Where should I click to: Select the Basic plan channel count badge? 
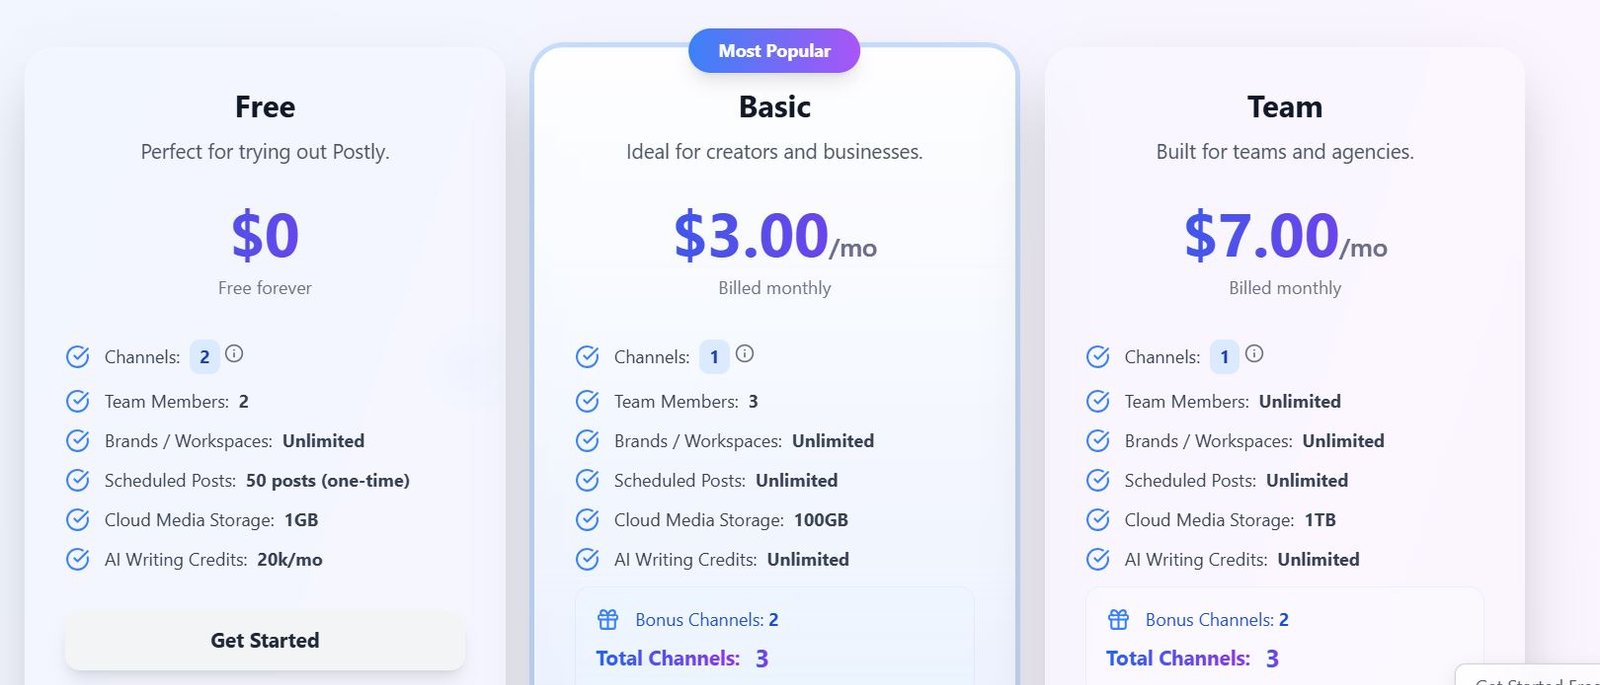714,357
